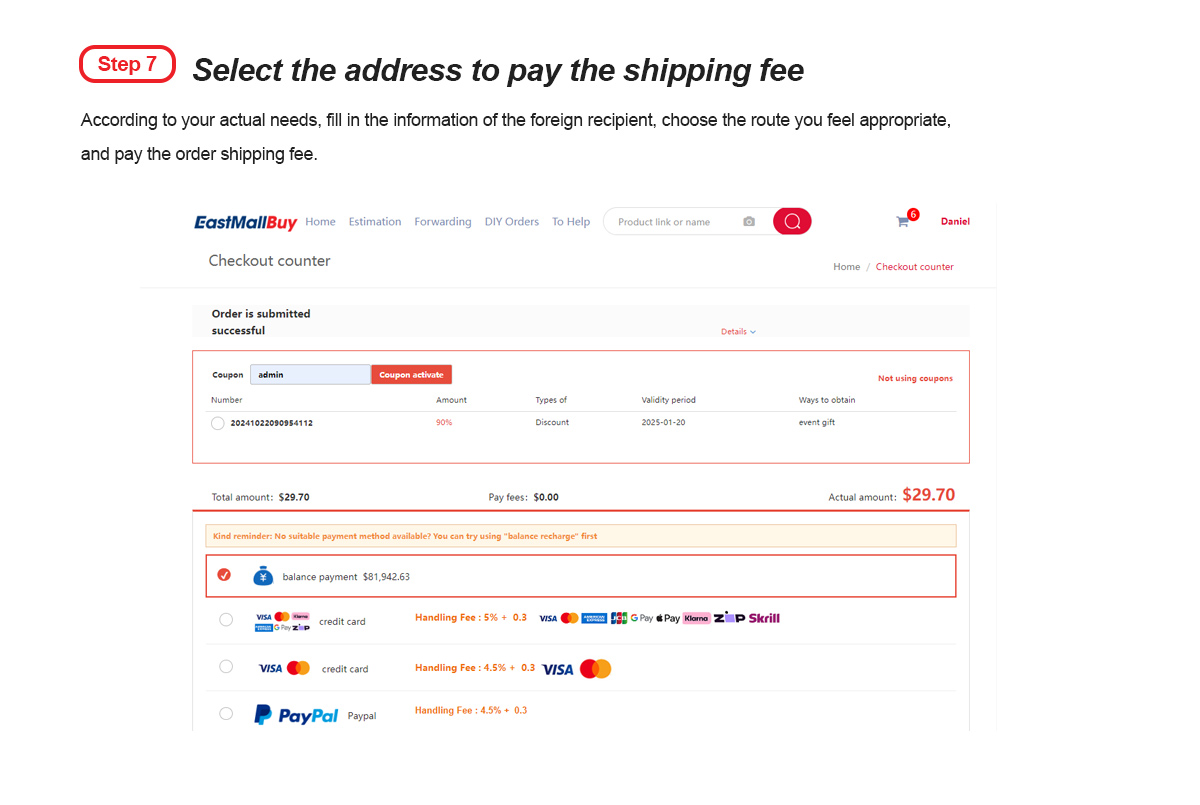The width and height of the screenshot is (1200, 805).
Task: Click the Skrill logo in handling fee row
Action: 764,618
